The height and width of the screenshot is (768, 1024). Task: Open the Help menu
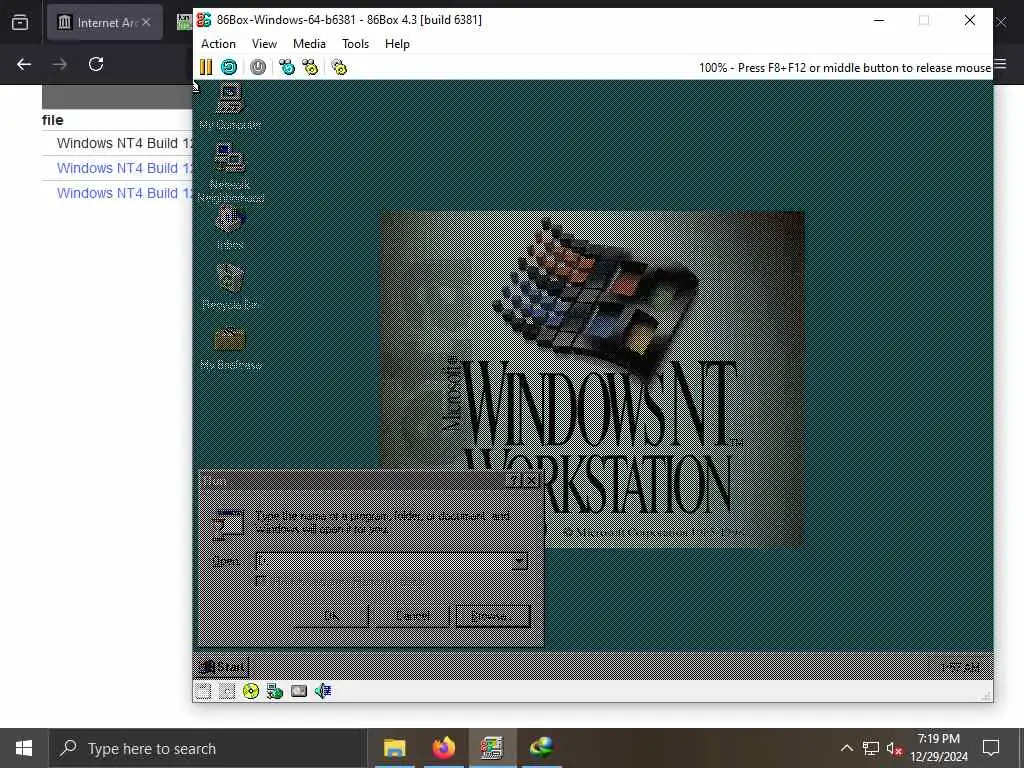click(x=397, y=44)
